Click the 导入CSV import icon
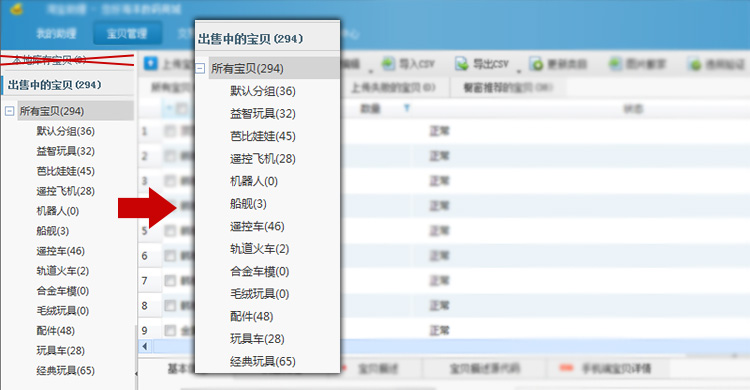The height and width of the screenshot is (390, 750). point(388,64)
